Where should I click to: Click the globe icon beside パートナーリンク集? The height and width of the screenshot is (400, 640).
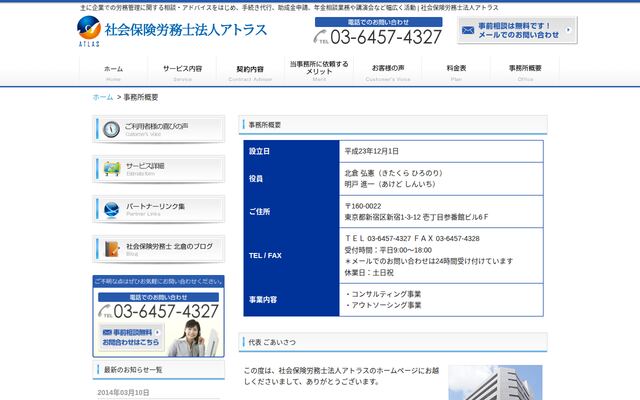111,210
